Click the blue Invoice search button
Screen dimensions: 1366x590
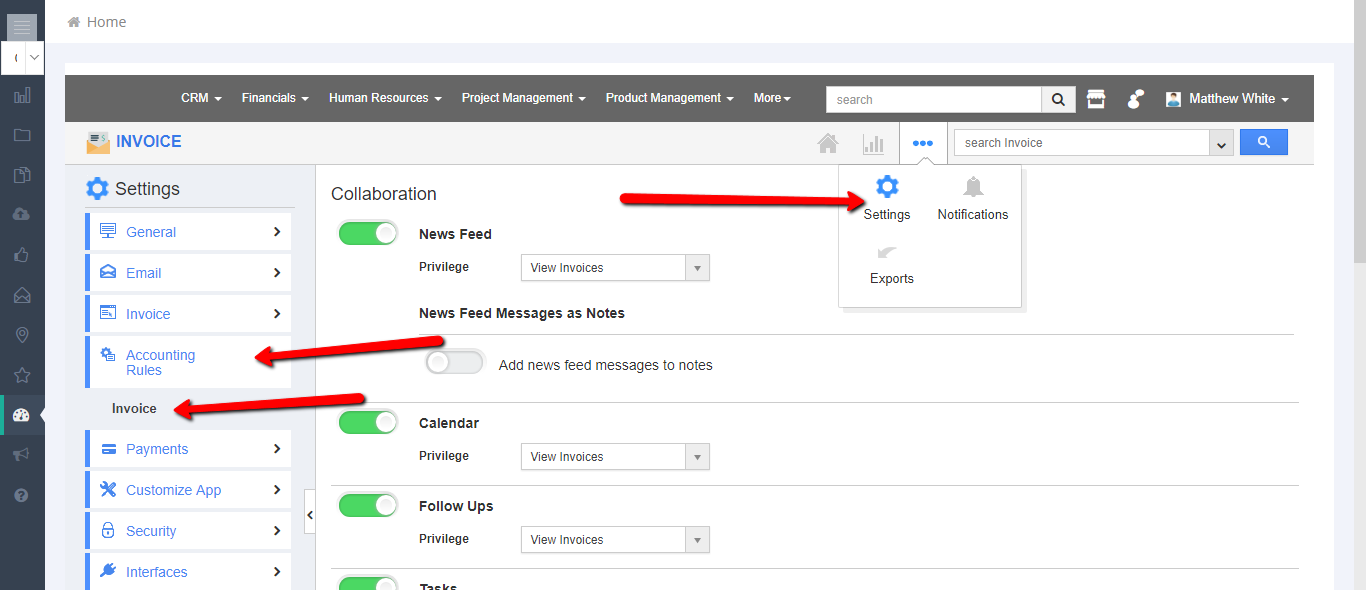coord(1263,142)
